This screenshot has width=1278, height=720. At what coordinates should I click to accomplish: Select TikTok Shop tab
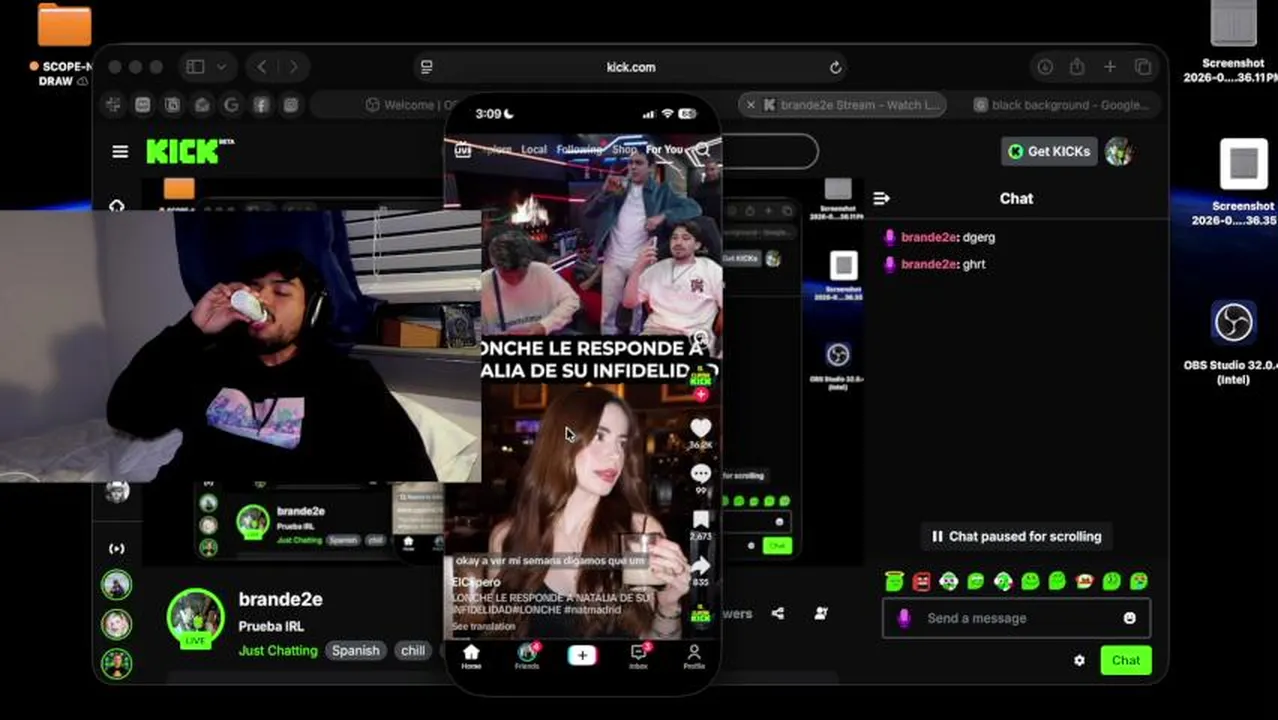point(624,150)
